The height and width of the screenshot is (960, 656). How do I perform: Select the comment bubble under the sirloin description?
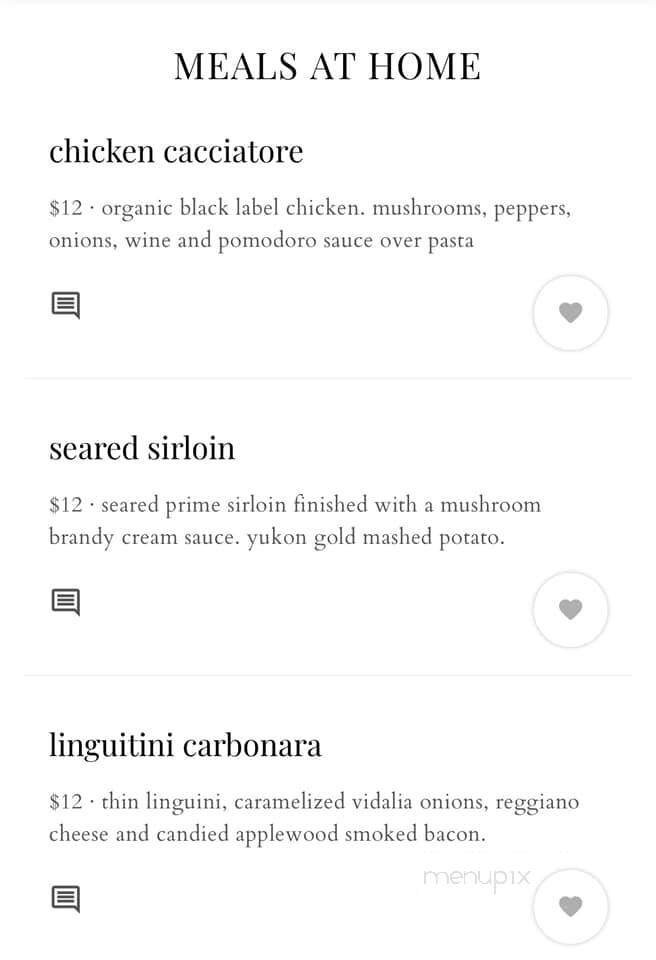click(x=65, y=602)
